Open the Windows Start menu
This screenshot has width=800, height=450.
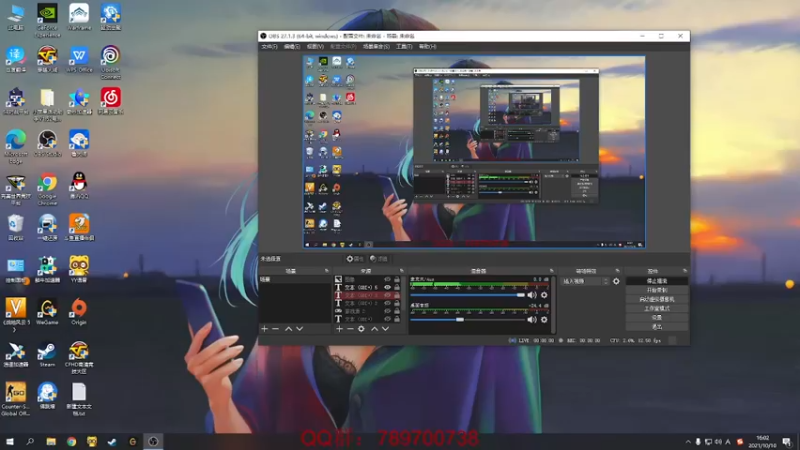click(10, 441)
